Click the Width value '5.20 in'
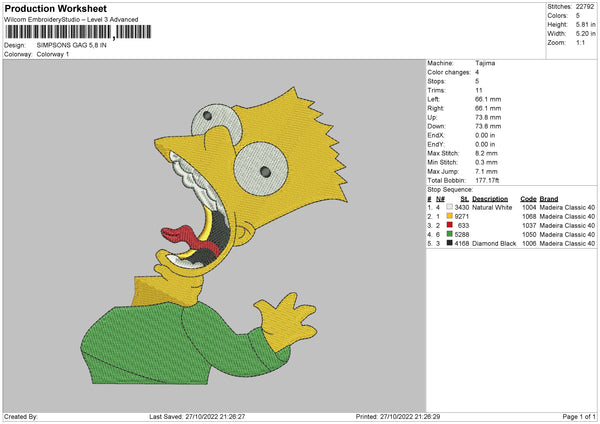 click(x=585, y=34)
